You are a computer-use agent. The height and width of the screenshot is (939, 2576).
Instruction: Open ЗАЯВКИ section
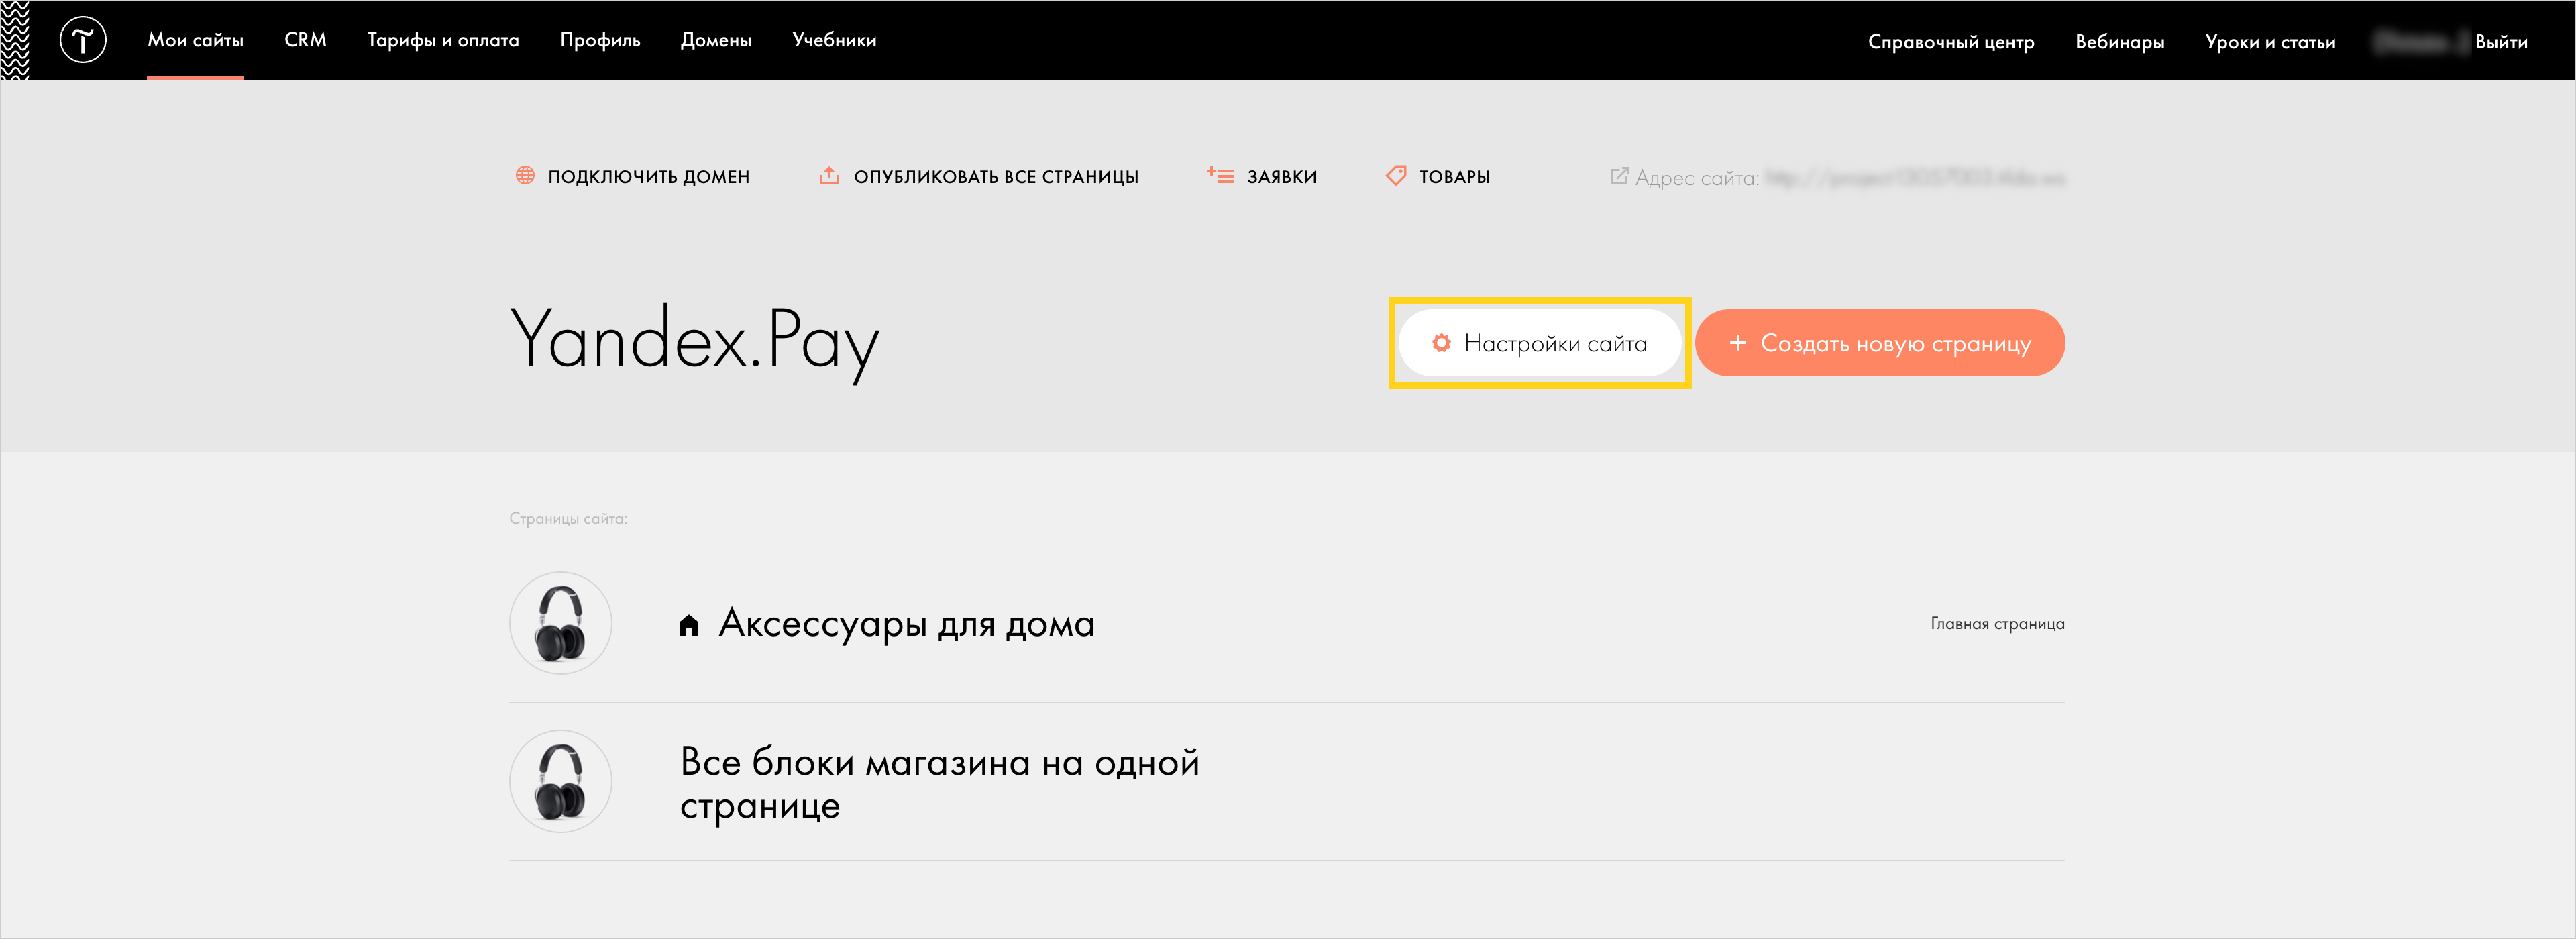[x=1282, y=177]
